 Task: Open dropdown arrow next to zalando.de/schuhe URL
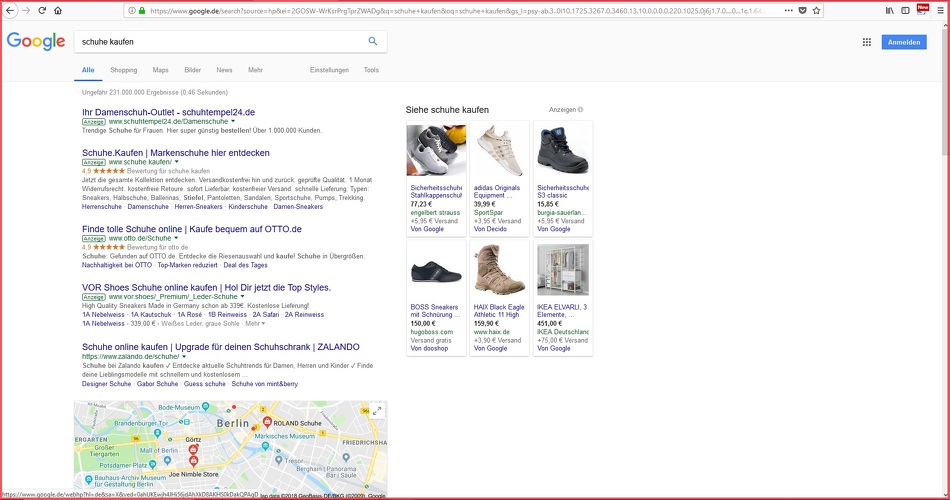click(184, 356)
